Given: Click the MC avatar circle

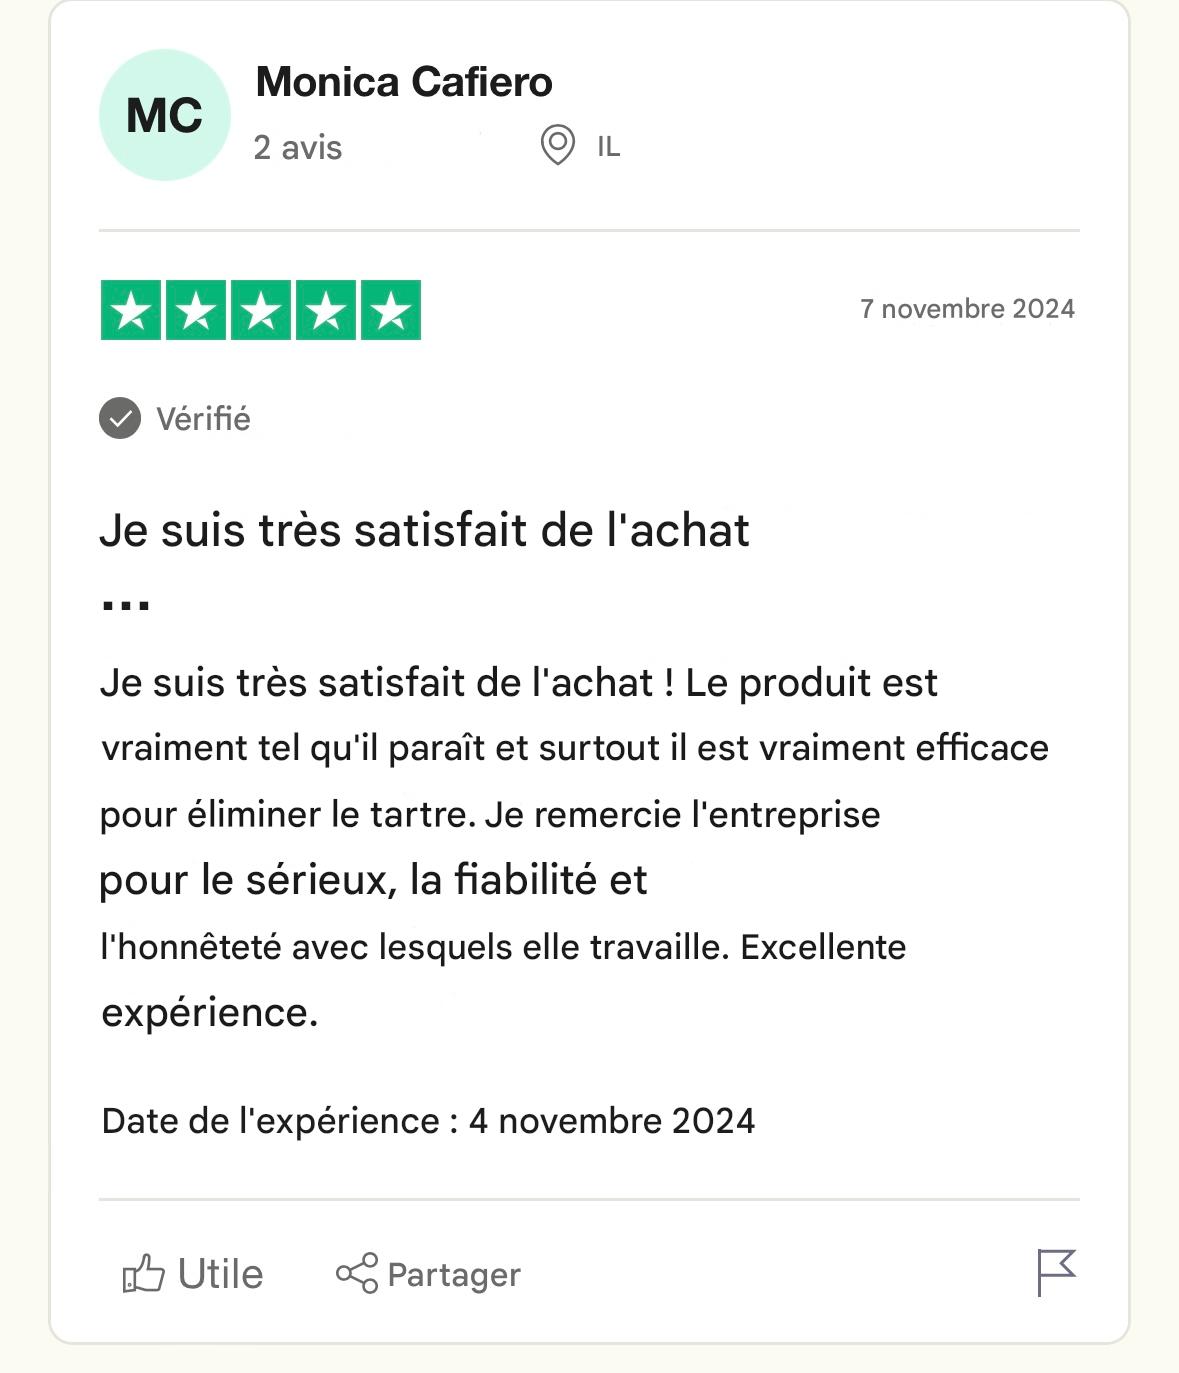Looking at the screenshot, I should 165,115.
